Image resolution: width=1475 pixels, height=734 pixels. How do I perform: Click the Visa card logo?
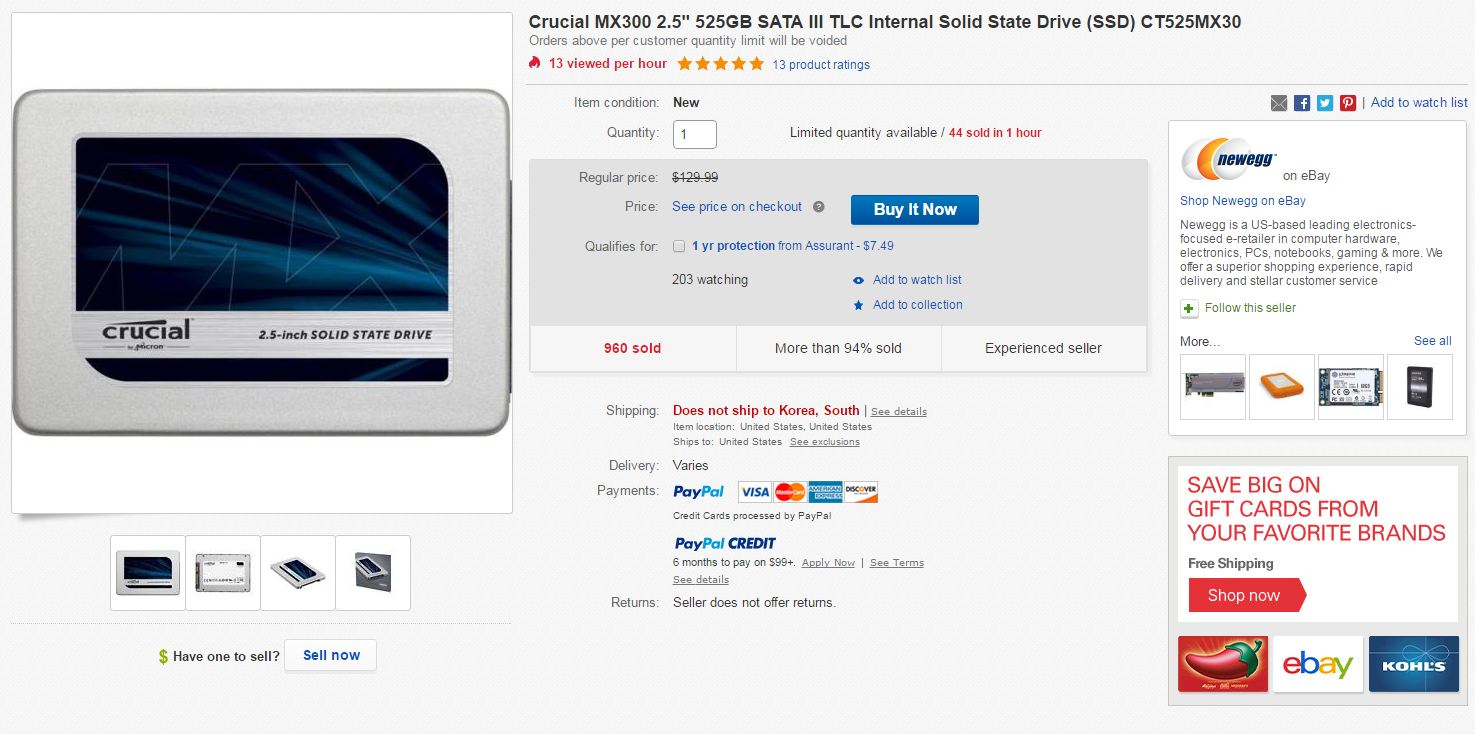(754, 492)
